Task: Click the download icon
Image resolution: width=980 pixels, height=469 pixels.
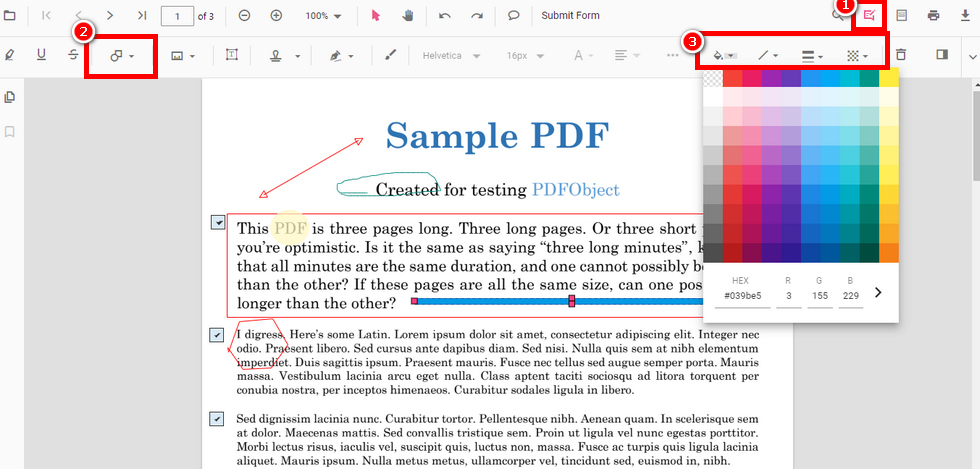Action: click(964, 16)
